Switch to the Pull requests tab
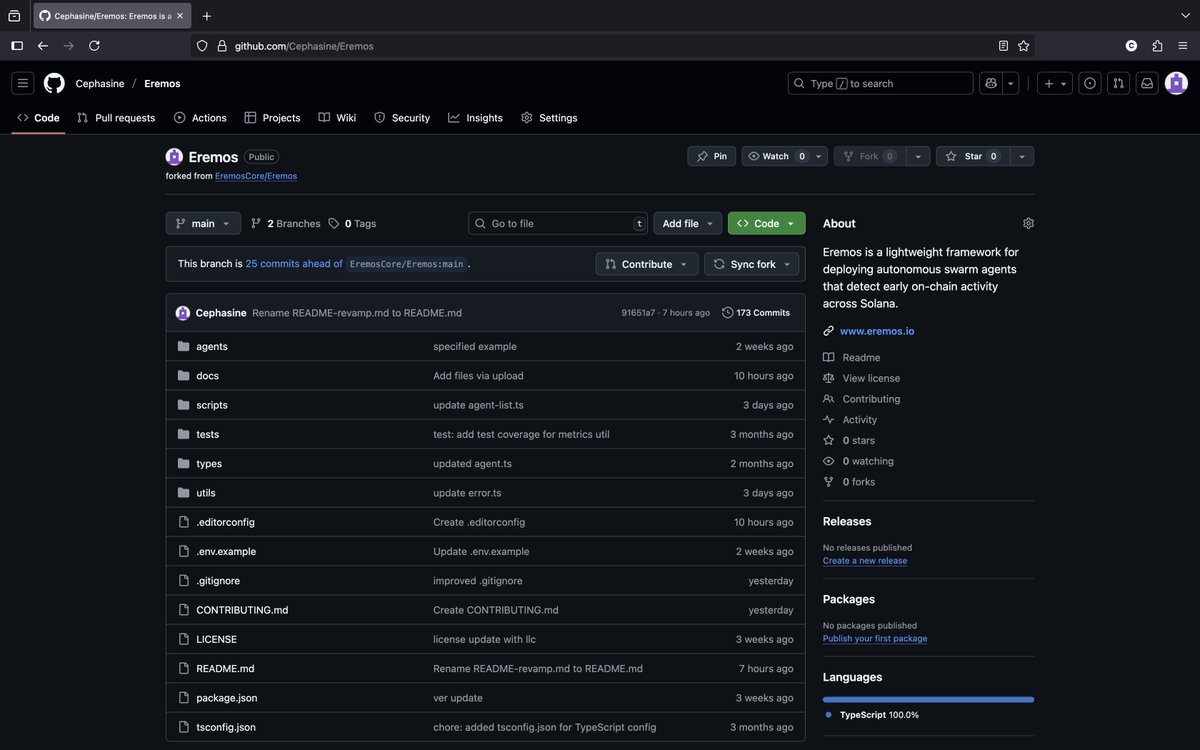Image resolution: width=1200 pixels, height=750 pixels. pyautogui.click(x=116, y=118)
